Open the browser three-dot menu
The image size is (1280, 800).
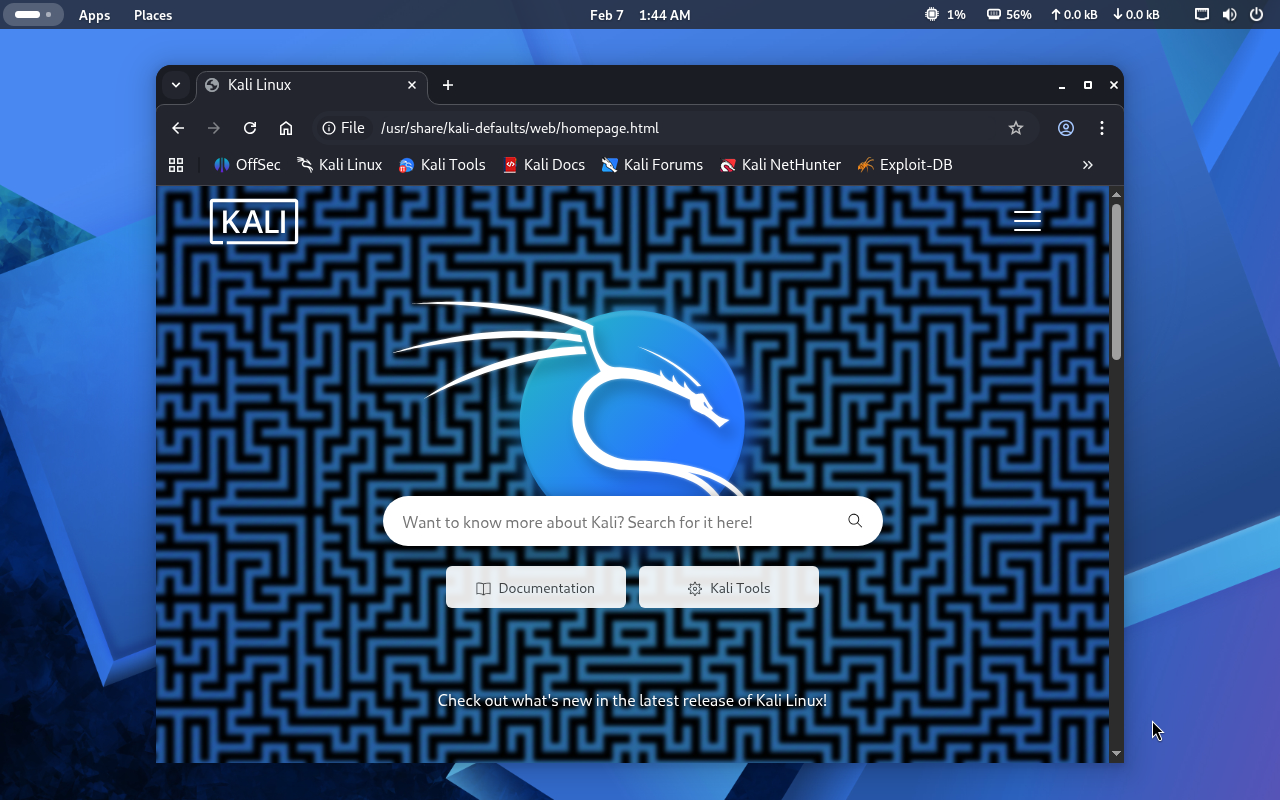click(1102, 128)
